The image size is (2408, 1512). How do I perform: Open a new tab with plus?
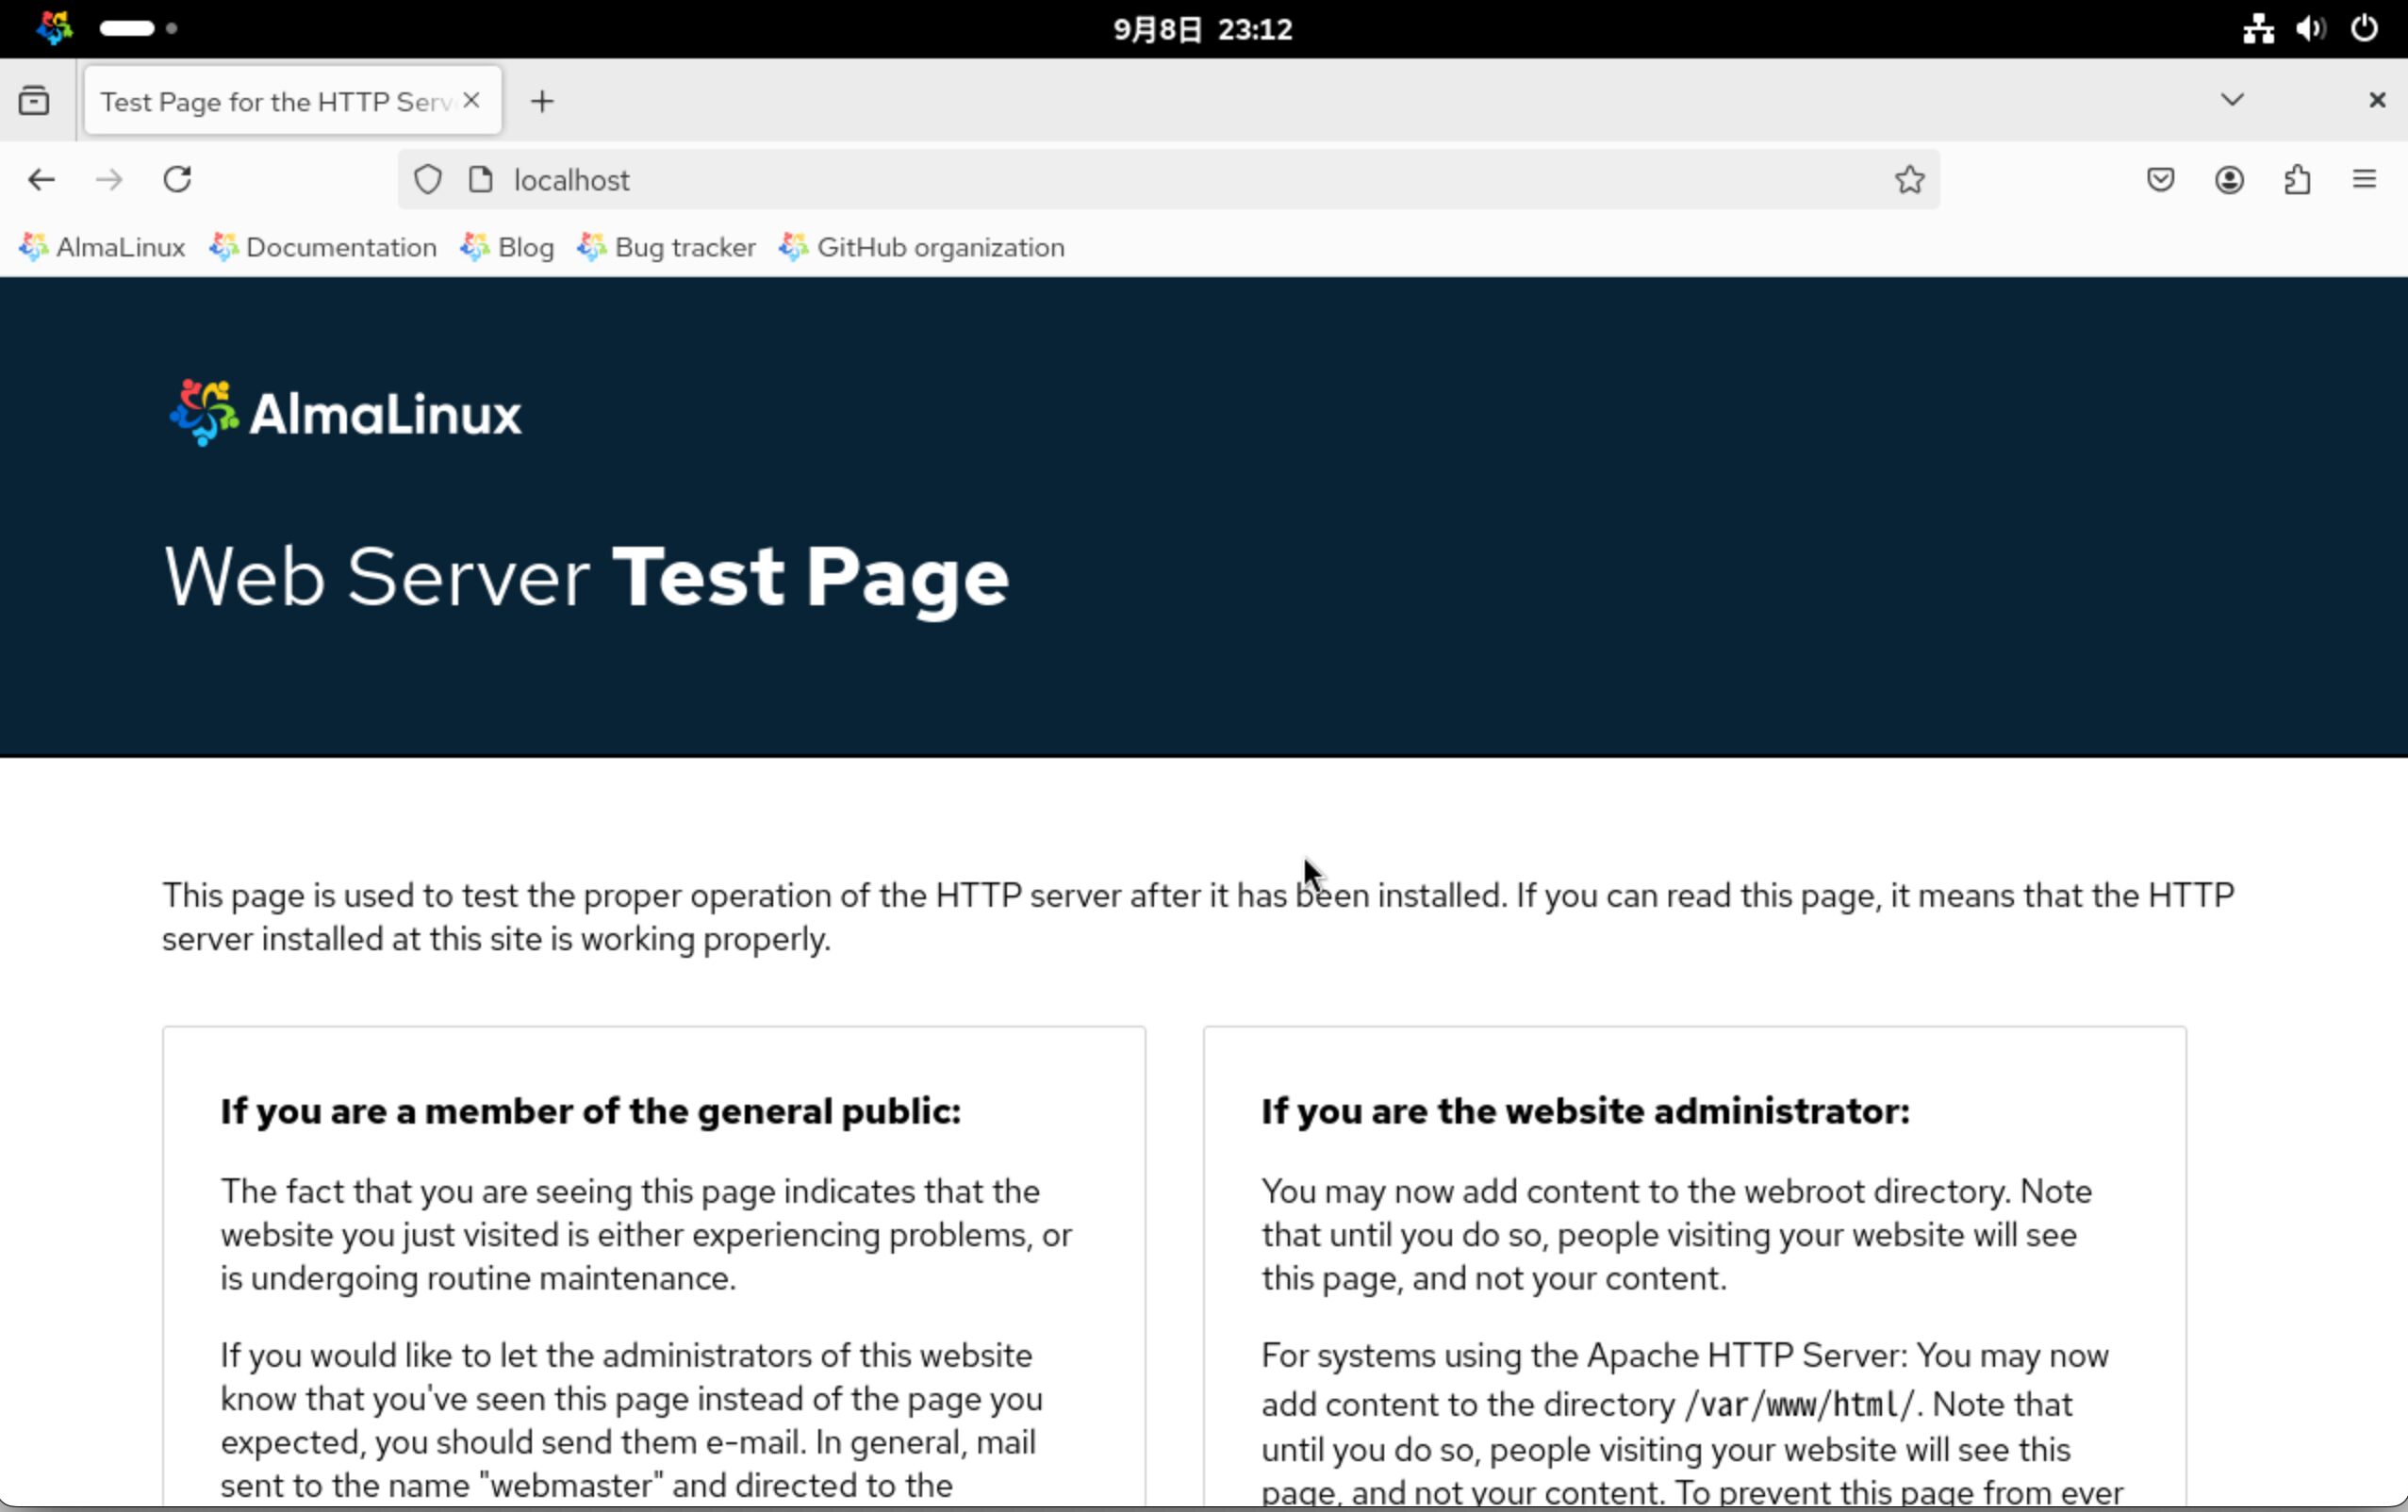click(542, 101)
